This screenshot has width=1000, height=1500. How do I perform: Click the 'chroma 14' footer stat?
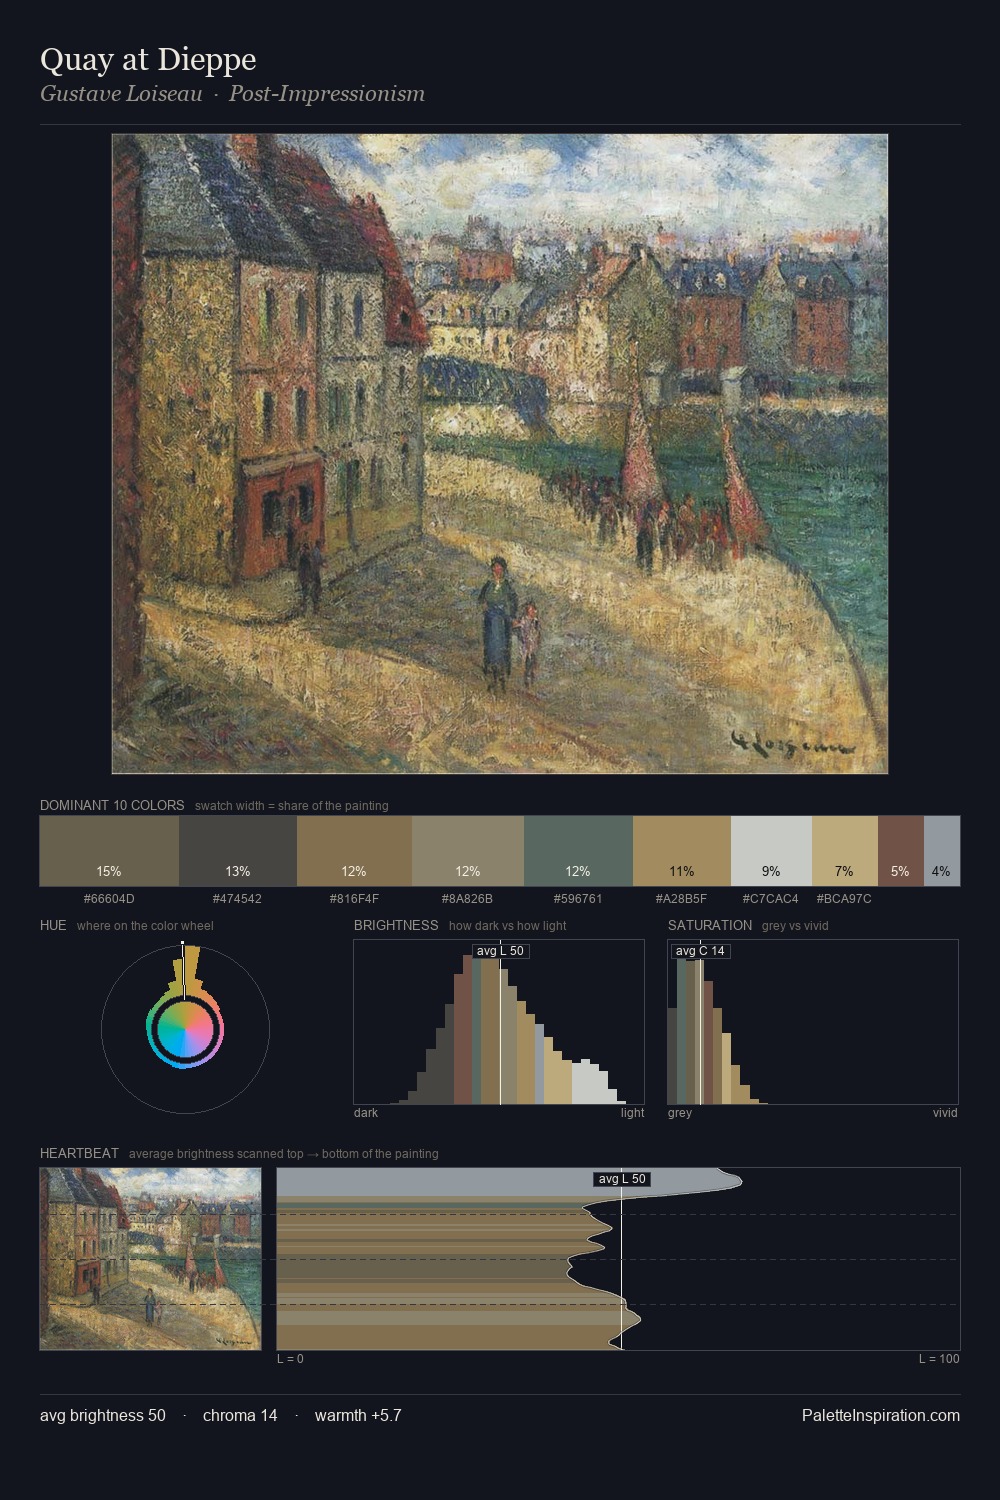[240, 1415]
